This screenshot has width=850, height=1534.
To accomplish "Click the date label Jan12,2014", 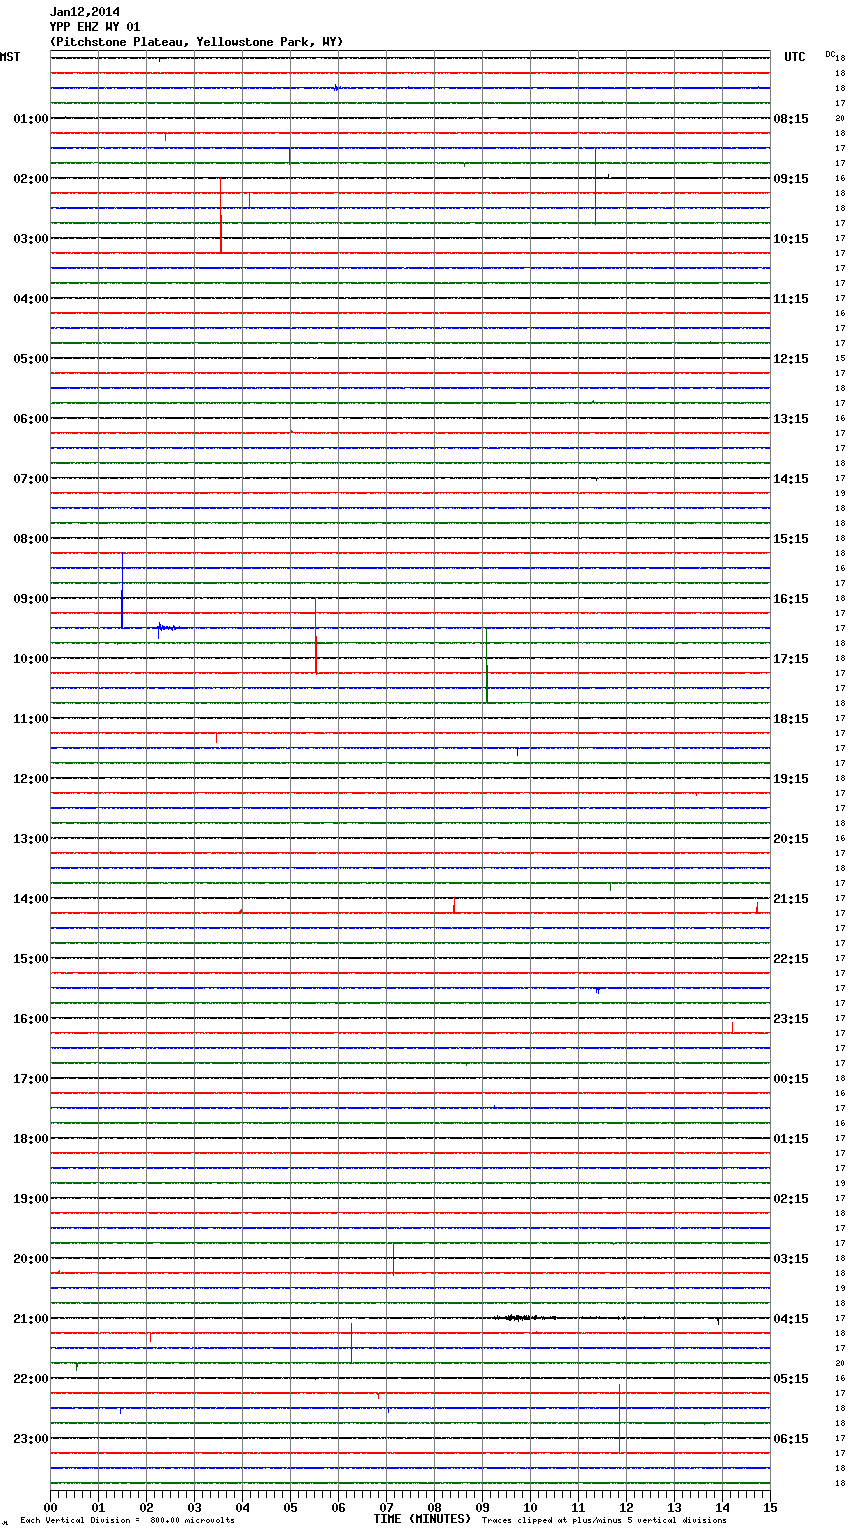I will [84, 12].
